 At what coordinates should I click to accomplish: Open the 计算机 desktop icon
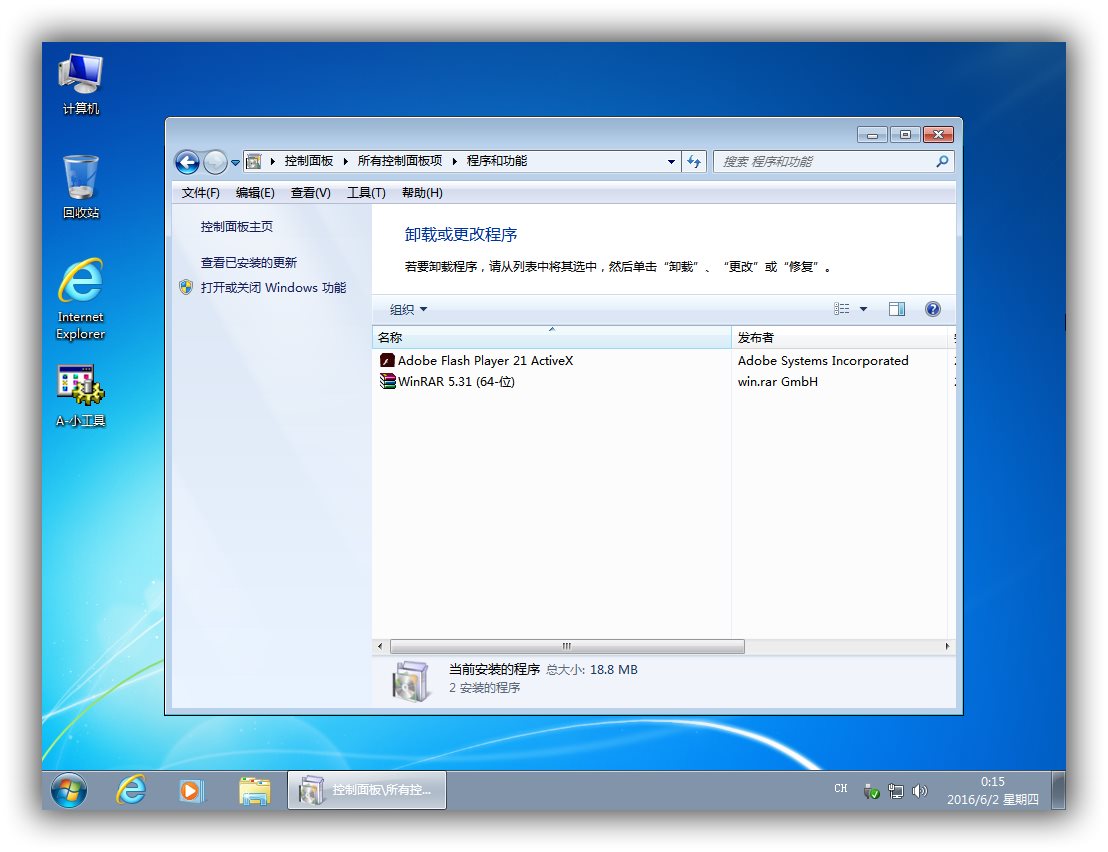[81, 84]
